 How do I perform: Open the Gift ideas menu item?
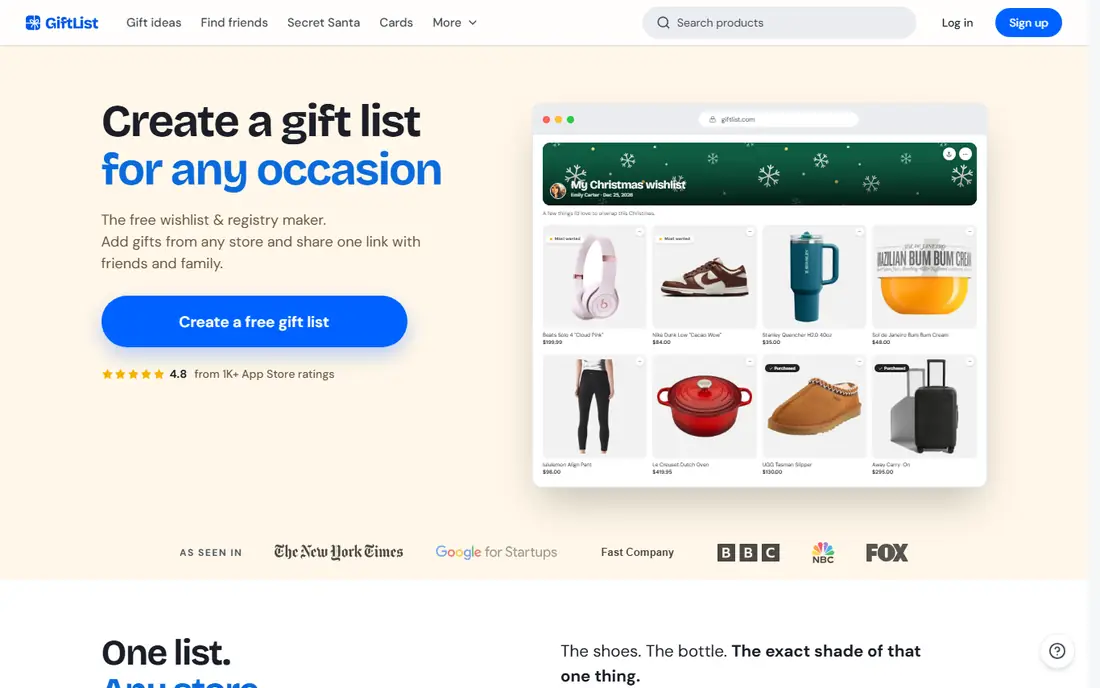154,22
